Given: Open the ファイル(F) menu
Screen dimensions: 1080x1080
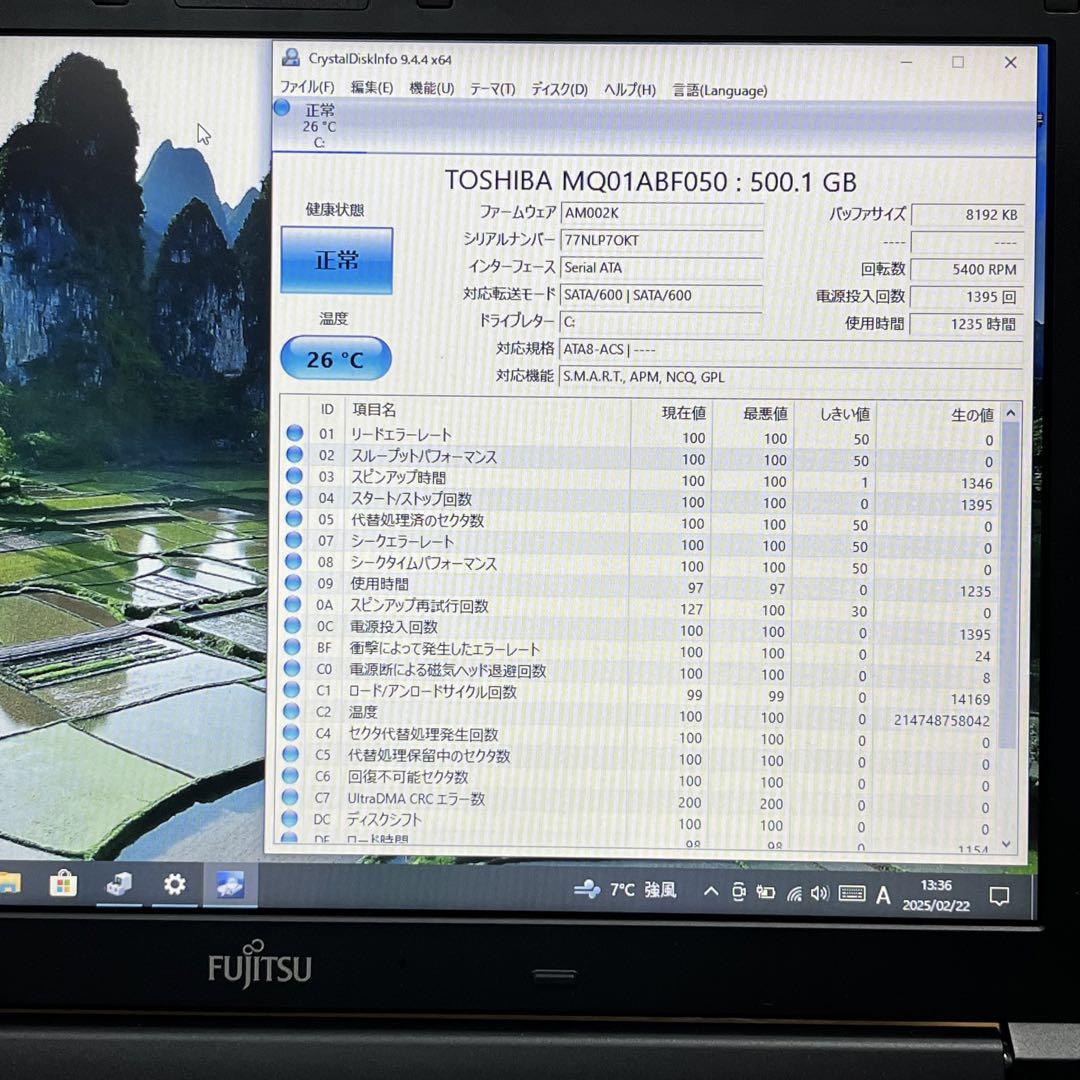Looking at the screenshot, I should (307, 87).
